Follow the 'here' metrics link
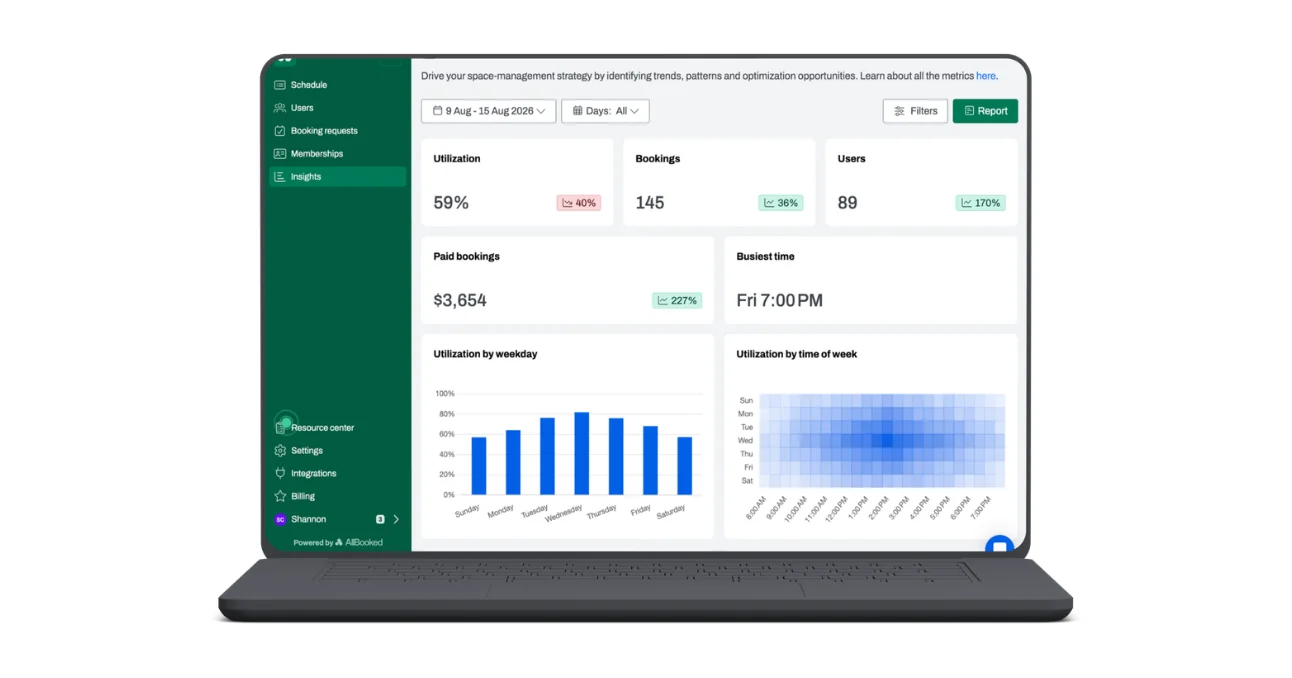The image size is (1292, 678). point(986,76)
